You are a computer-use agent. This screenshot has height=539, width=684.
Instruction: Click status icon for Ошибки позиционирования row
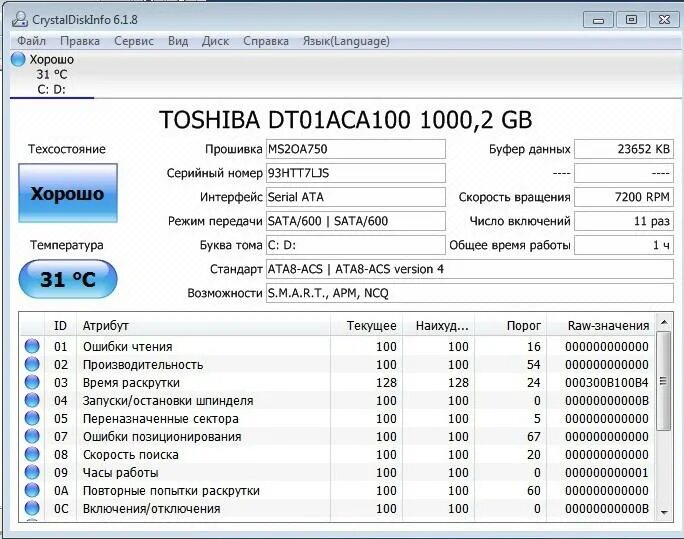pos(32,436)
